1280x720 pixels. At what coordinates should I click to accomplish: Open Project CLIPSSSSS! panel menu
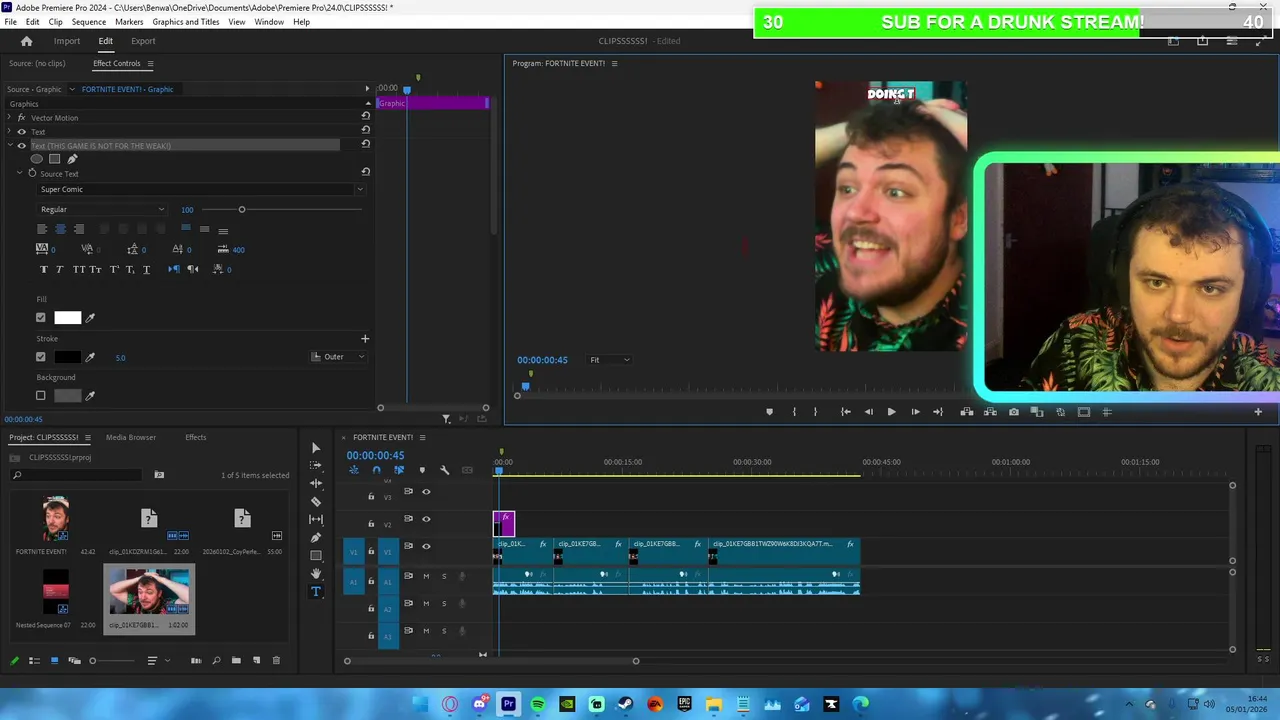tap(87, 437)
